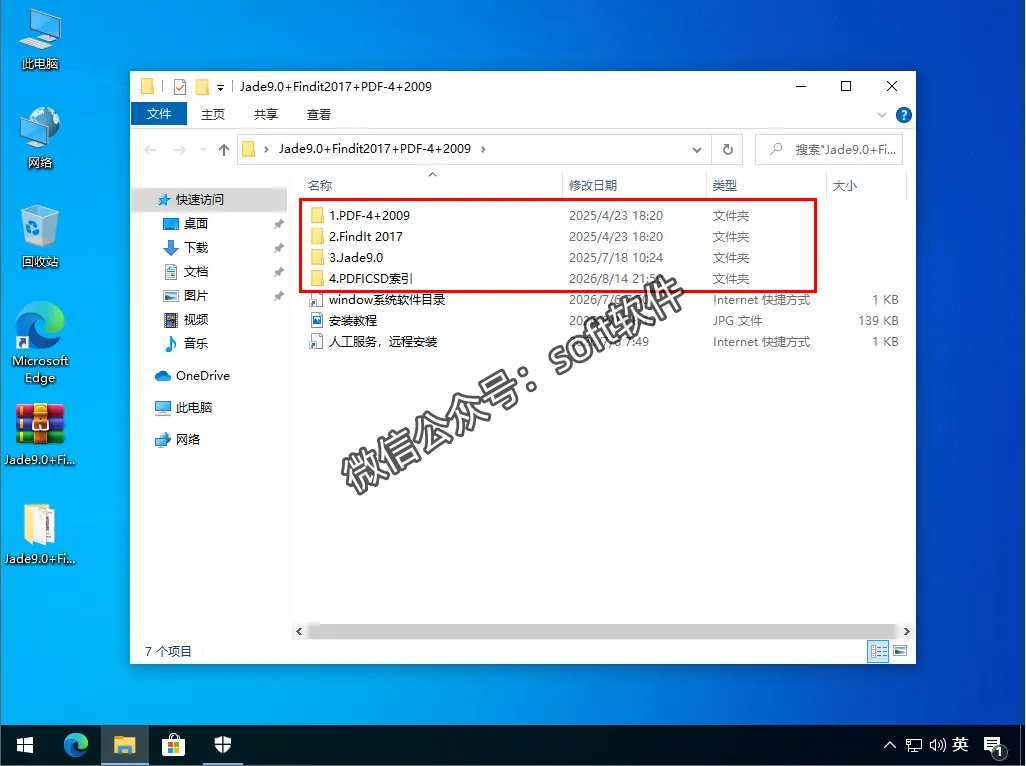Open Microsoft Edge from the taskbar
Screen dimensions: 1026x766
pos(76,745)
